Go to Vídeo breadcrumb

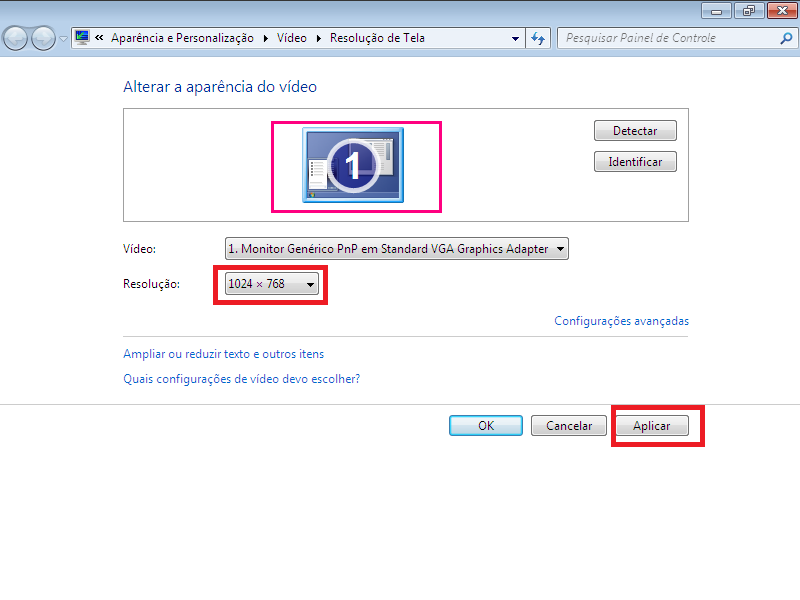[291, 38]
